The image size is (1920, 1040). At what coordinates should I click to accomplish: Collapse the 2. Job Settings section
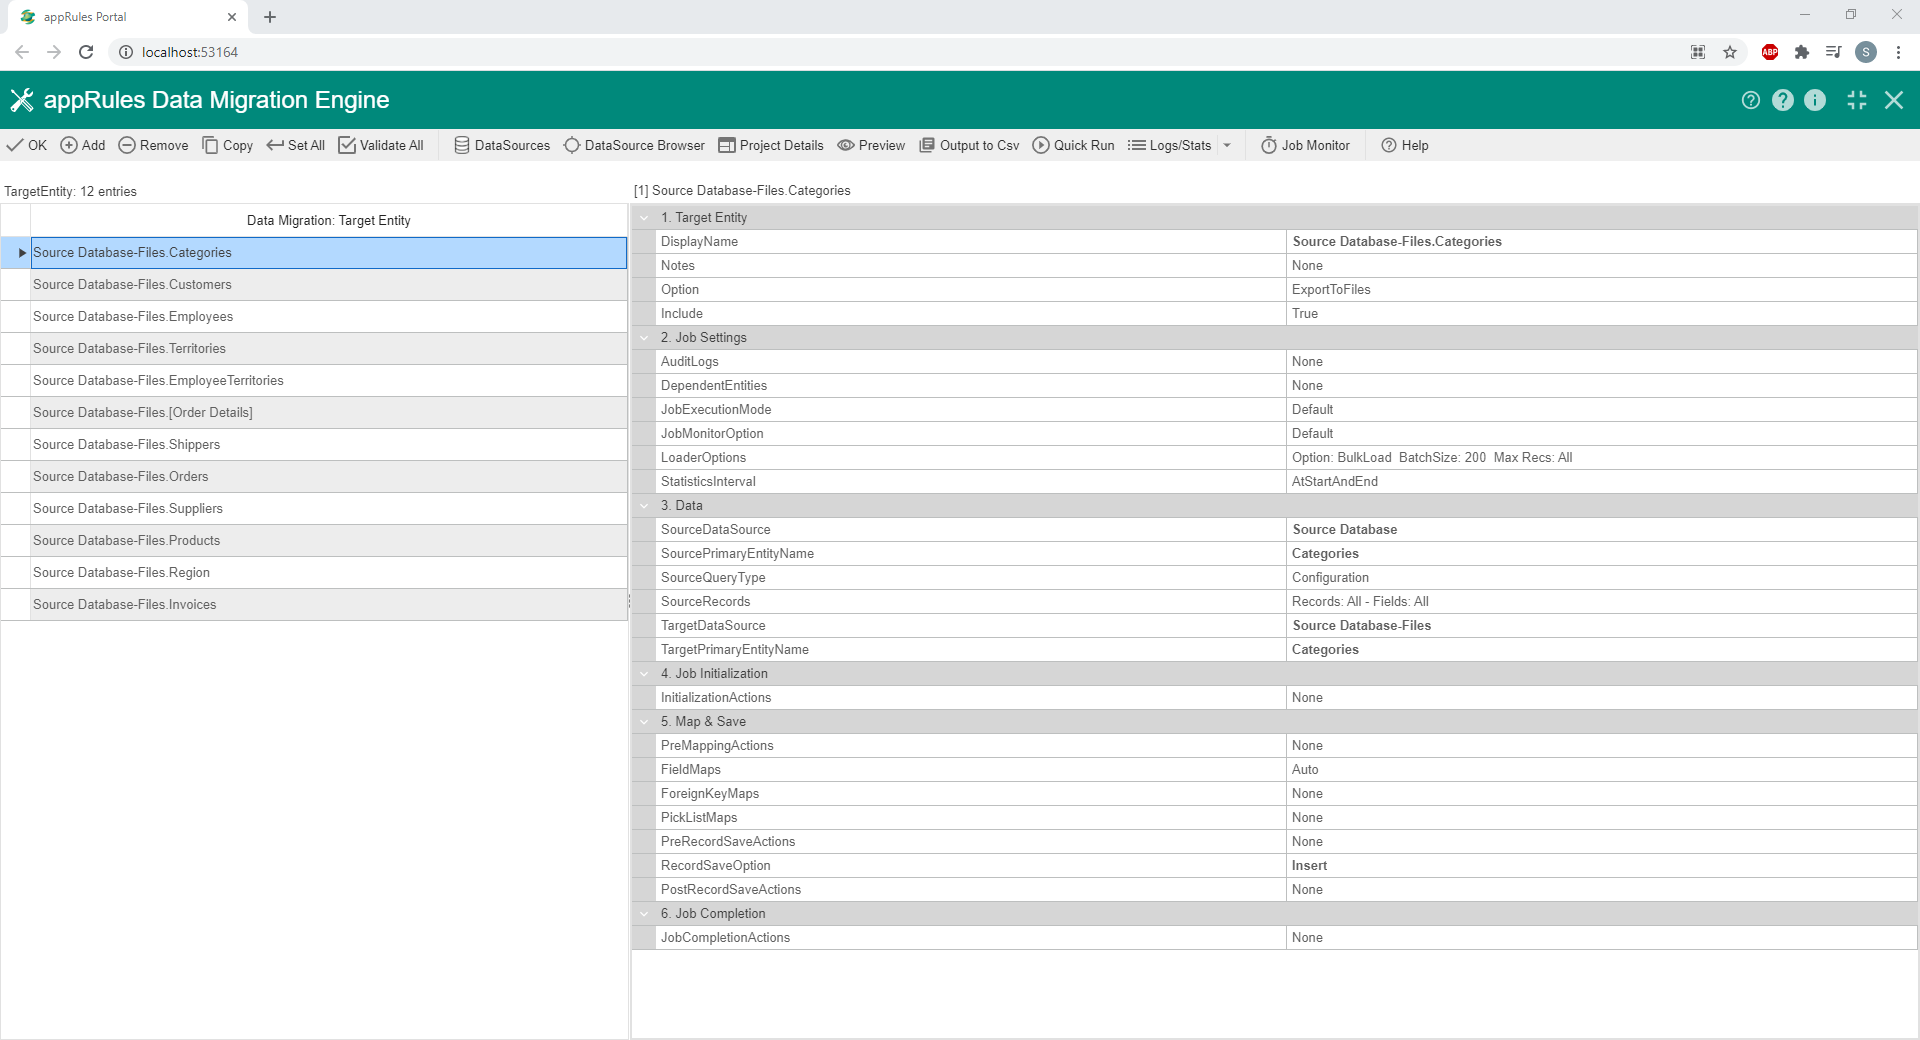click(644, 337)
